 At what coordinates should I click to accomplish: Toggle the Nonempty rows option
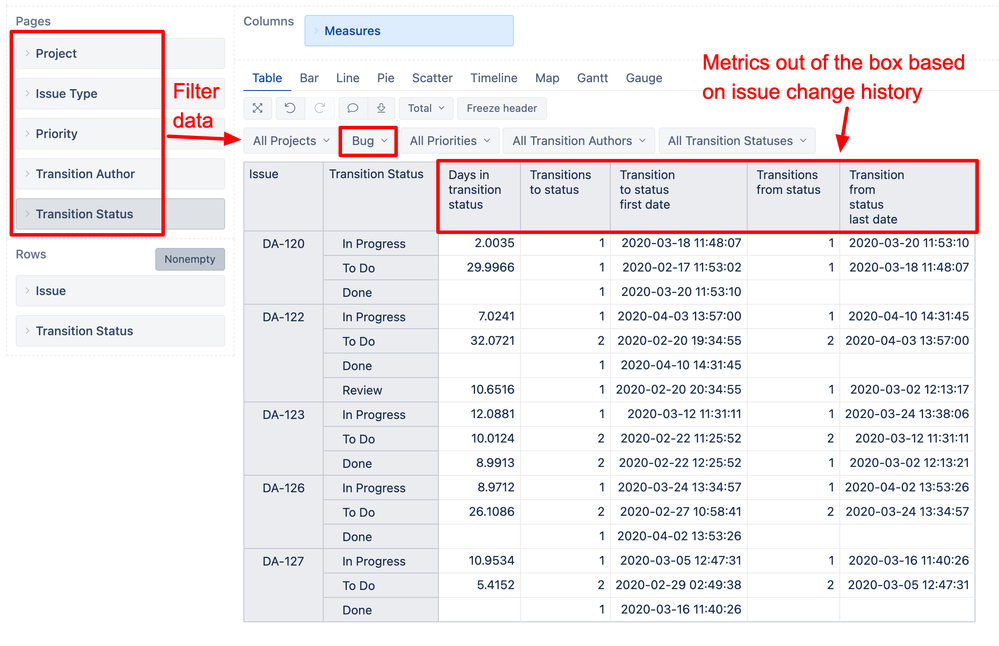[x=190, y=259]
